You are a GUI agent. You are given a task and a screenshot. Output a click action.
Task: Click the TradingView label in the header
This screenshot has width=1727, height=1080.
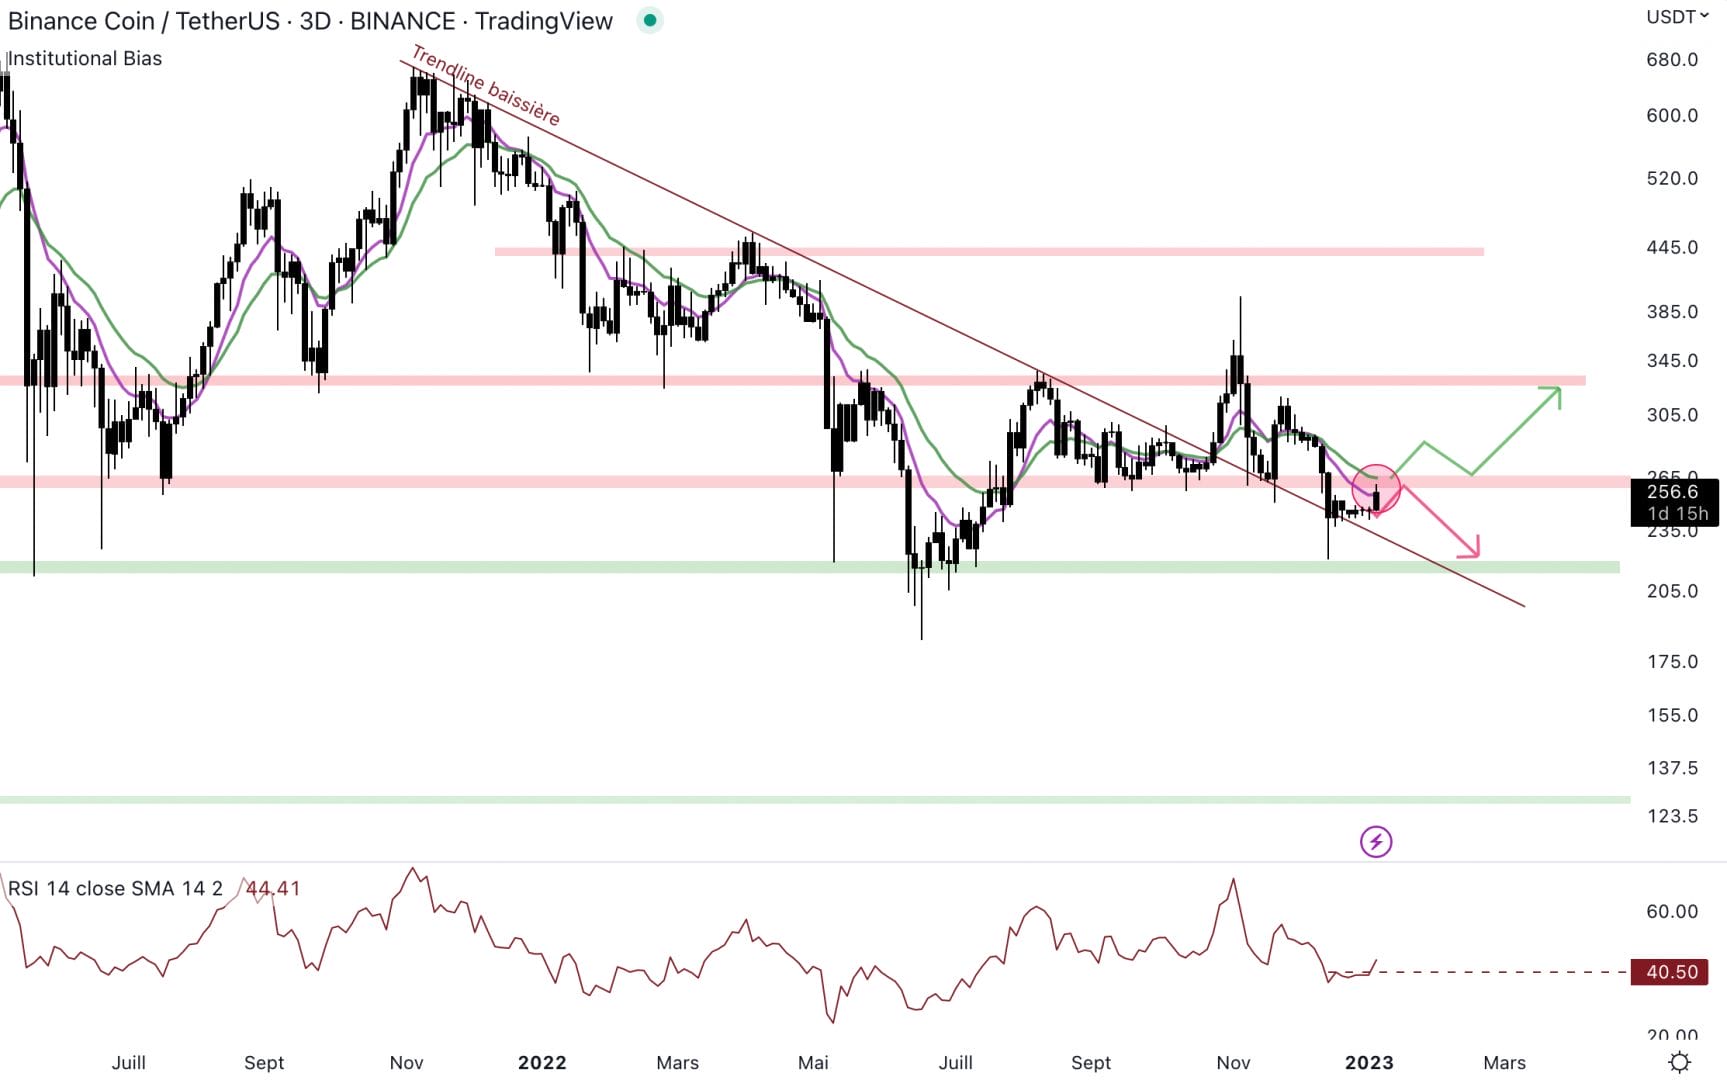545,20
